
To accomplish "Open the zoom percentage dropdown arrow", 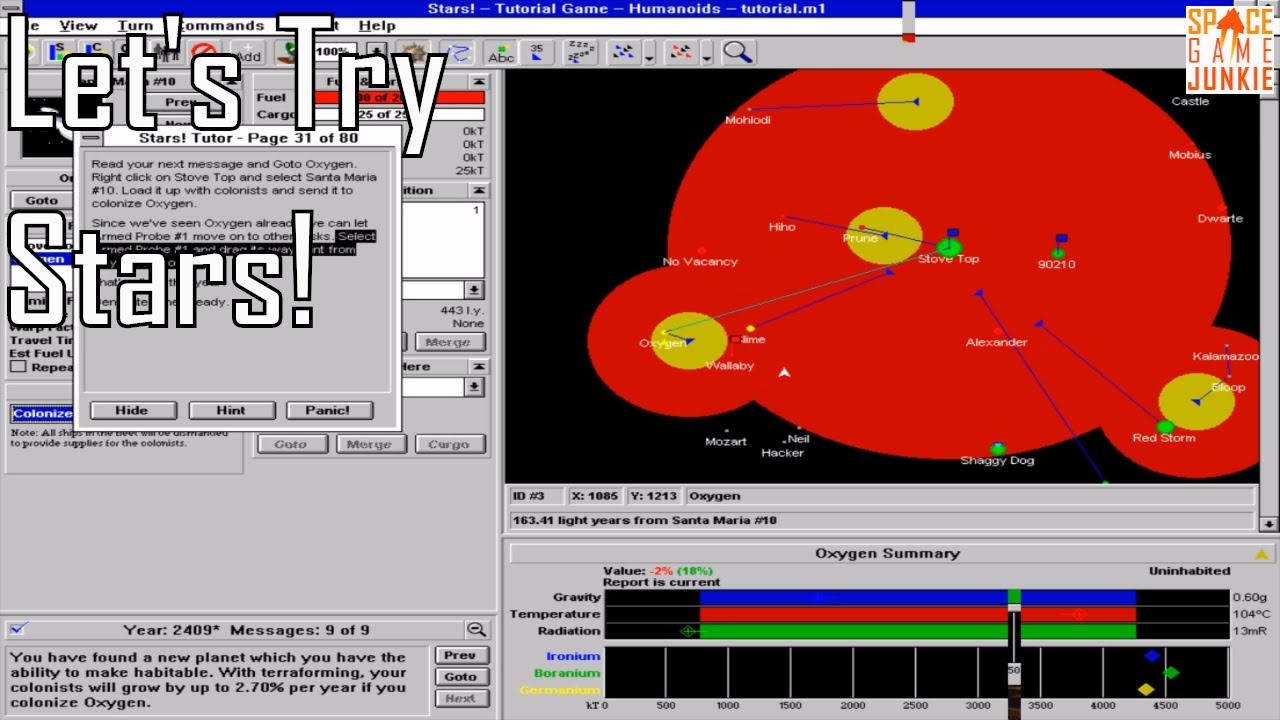I will pyautogui.click(x=377, y=52).
